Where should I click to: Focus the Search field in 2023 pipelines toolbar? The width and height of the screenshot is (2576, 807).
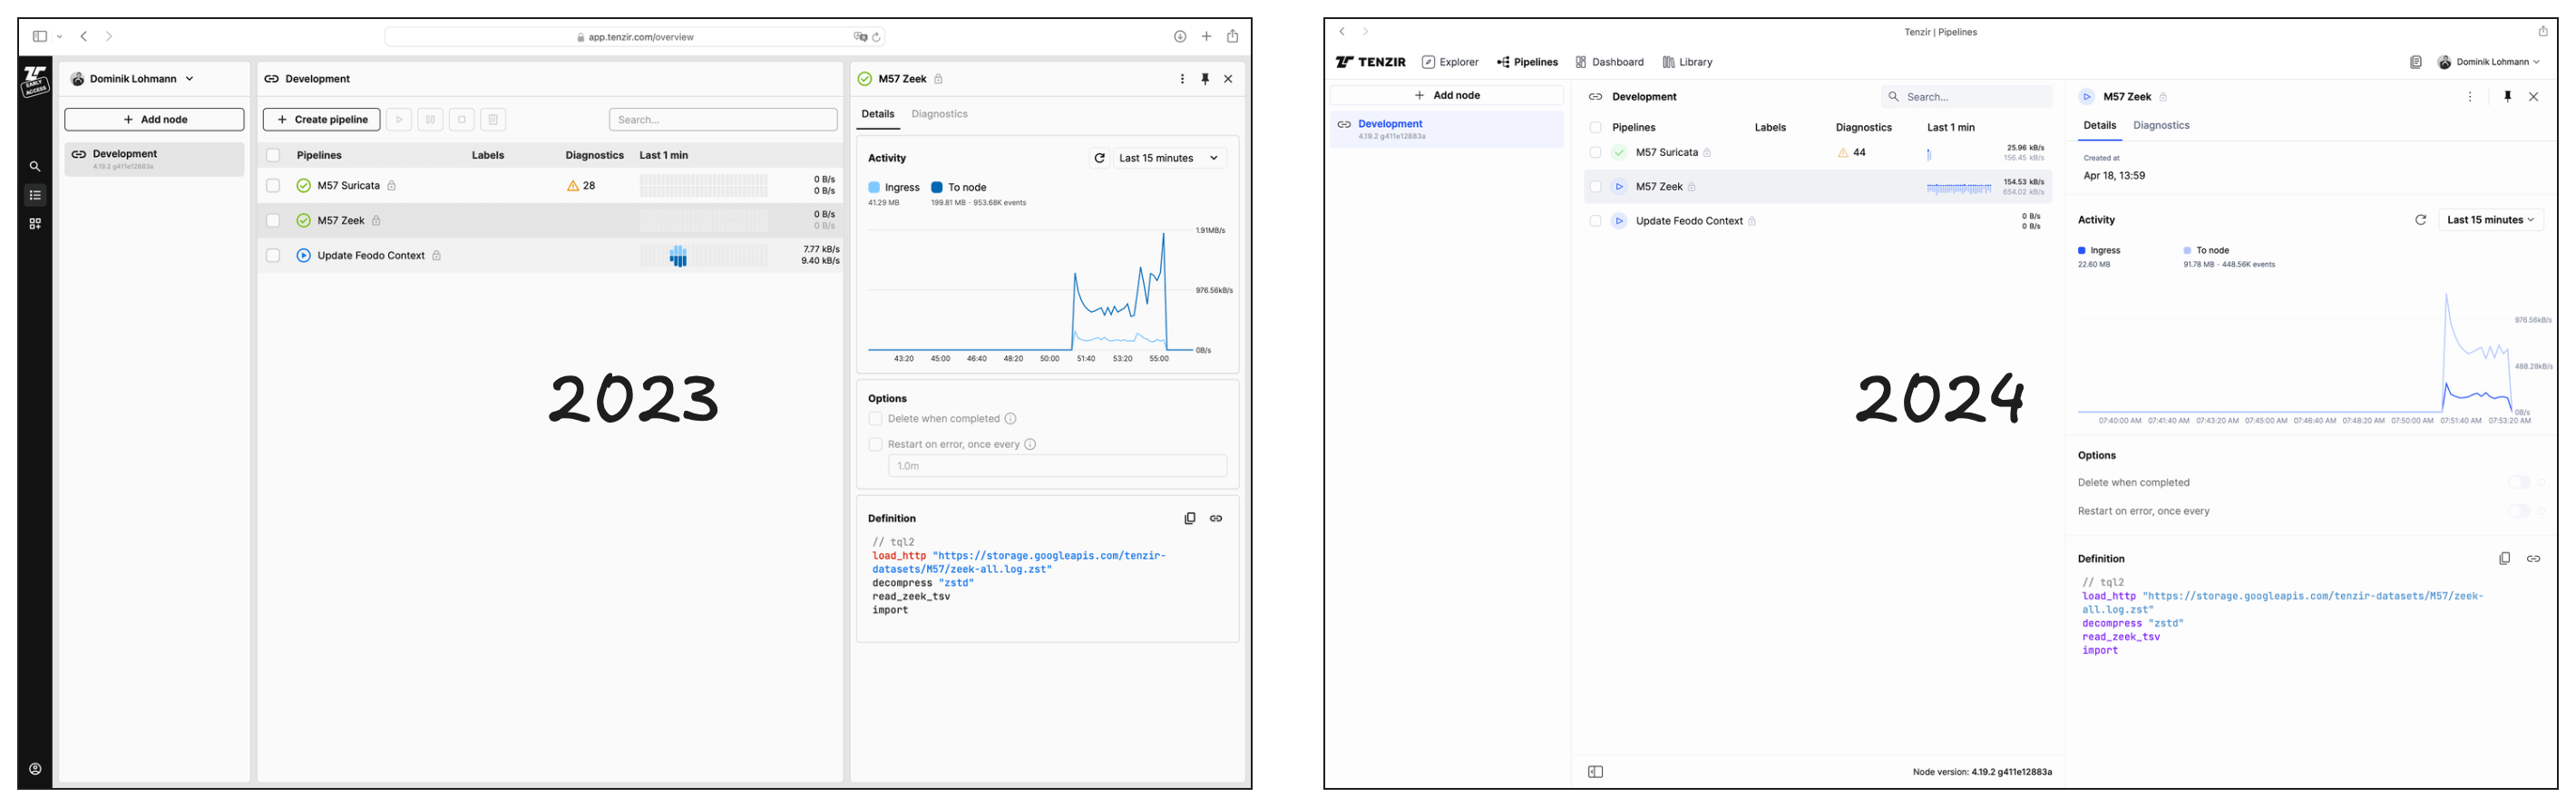(x=723, y=120)
